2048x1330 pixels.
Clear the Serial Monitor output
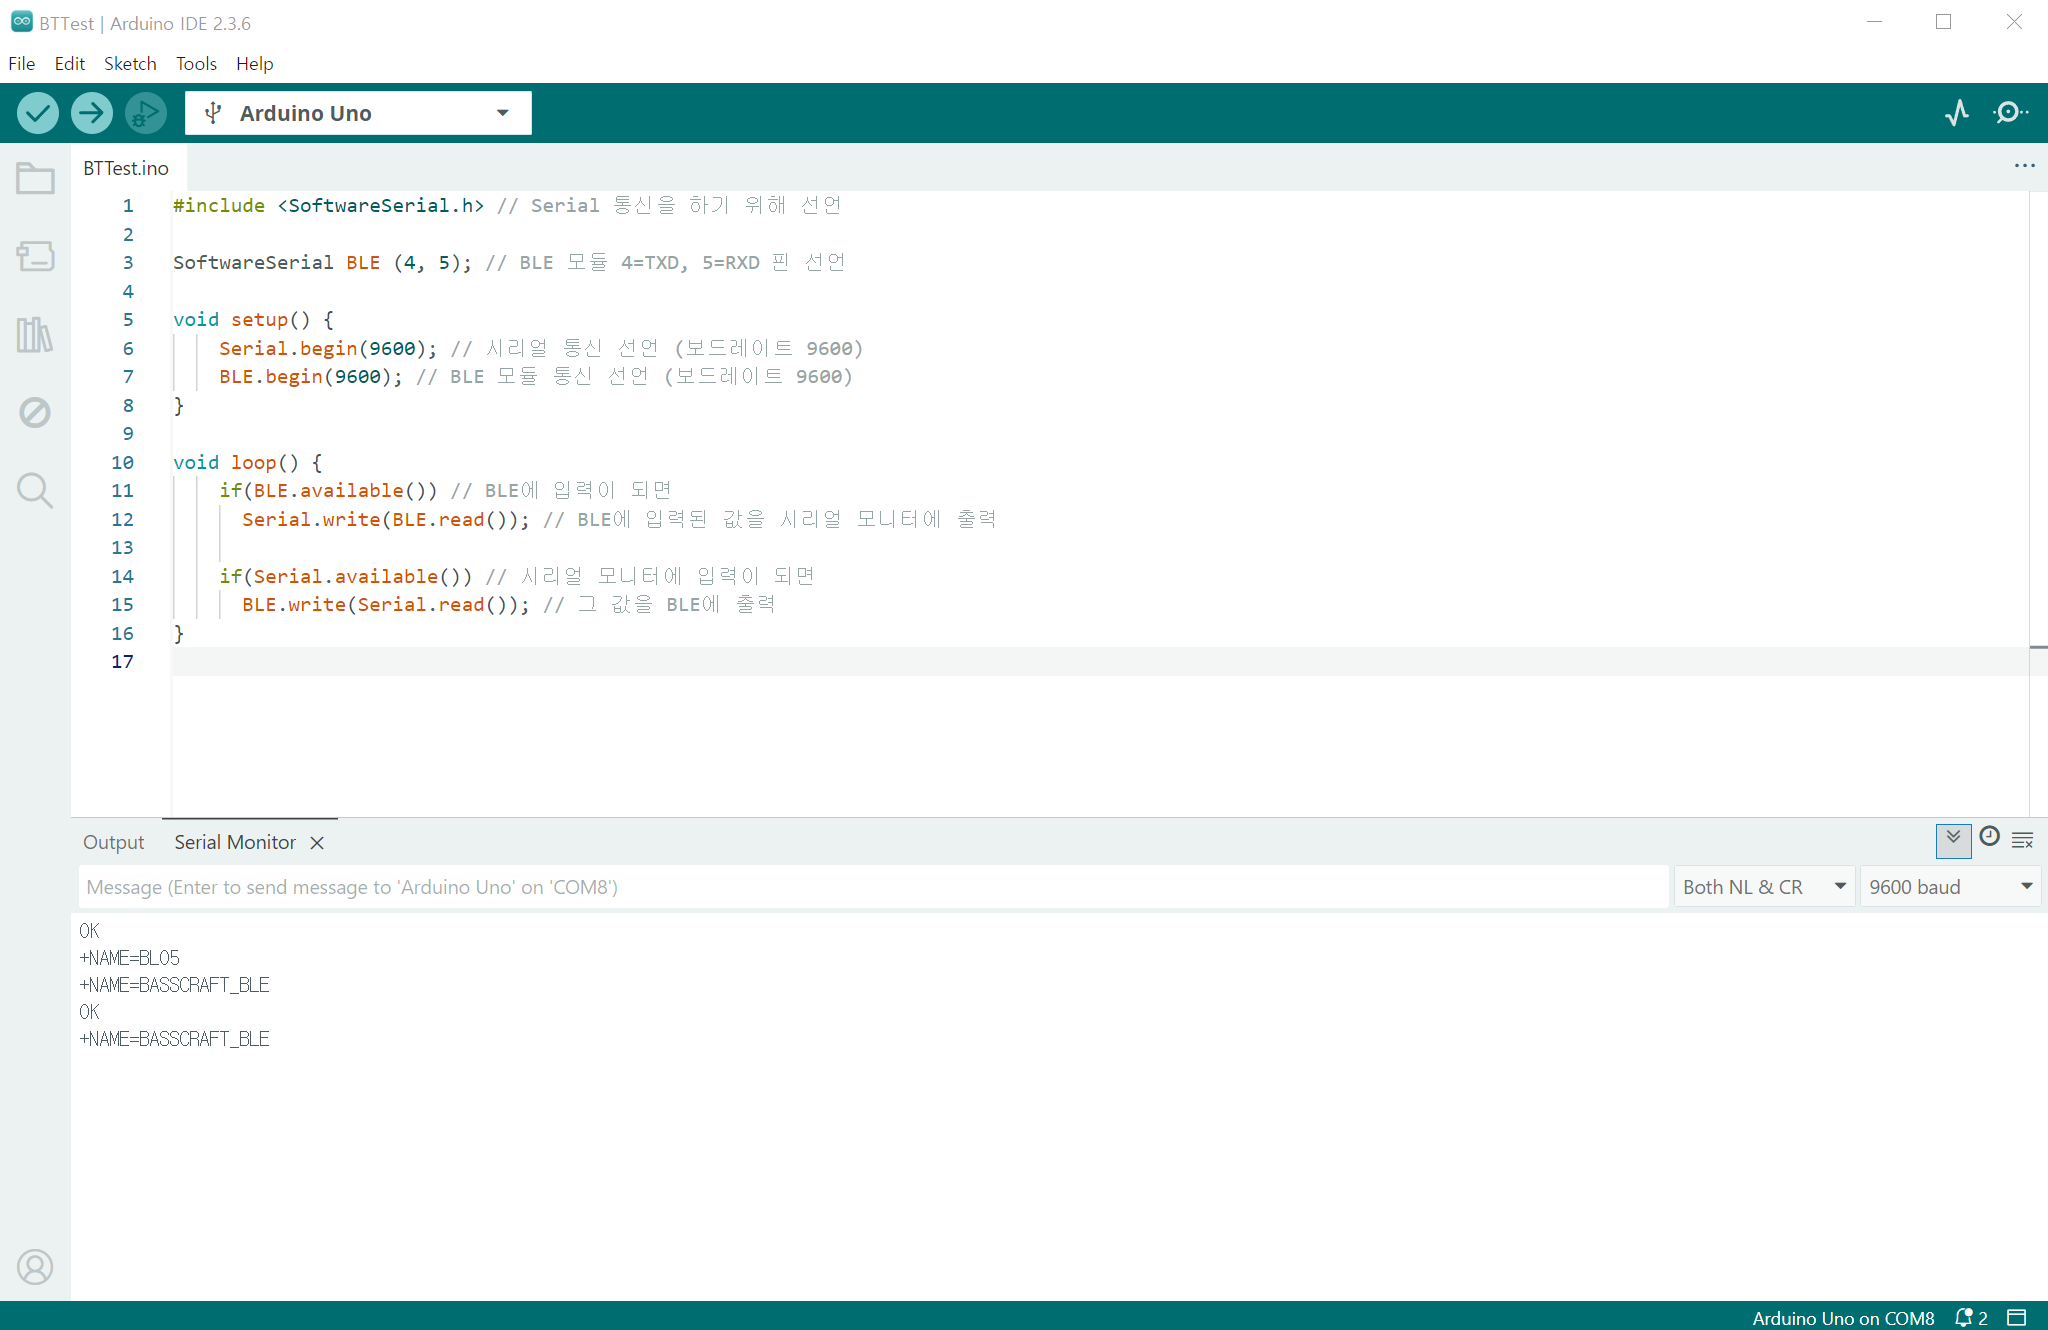tap(2022, 841)
